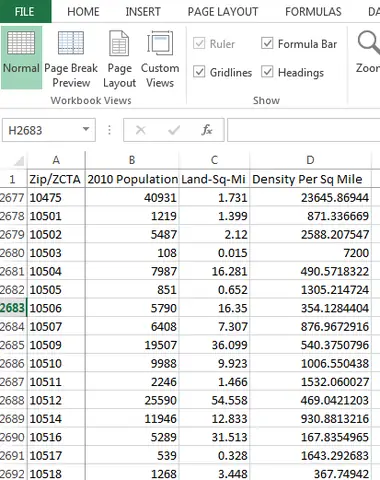Select cell with population 1268
Screen dimensions: 380x480
[132, 473]
